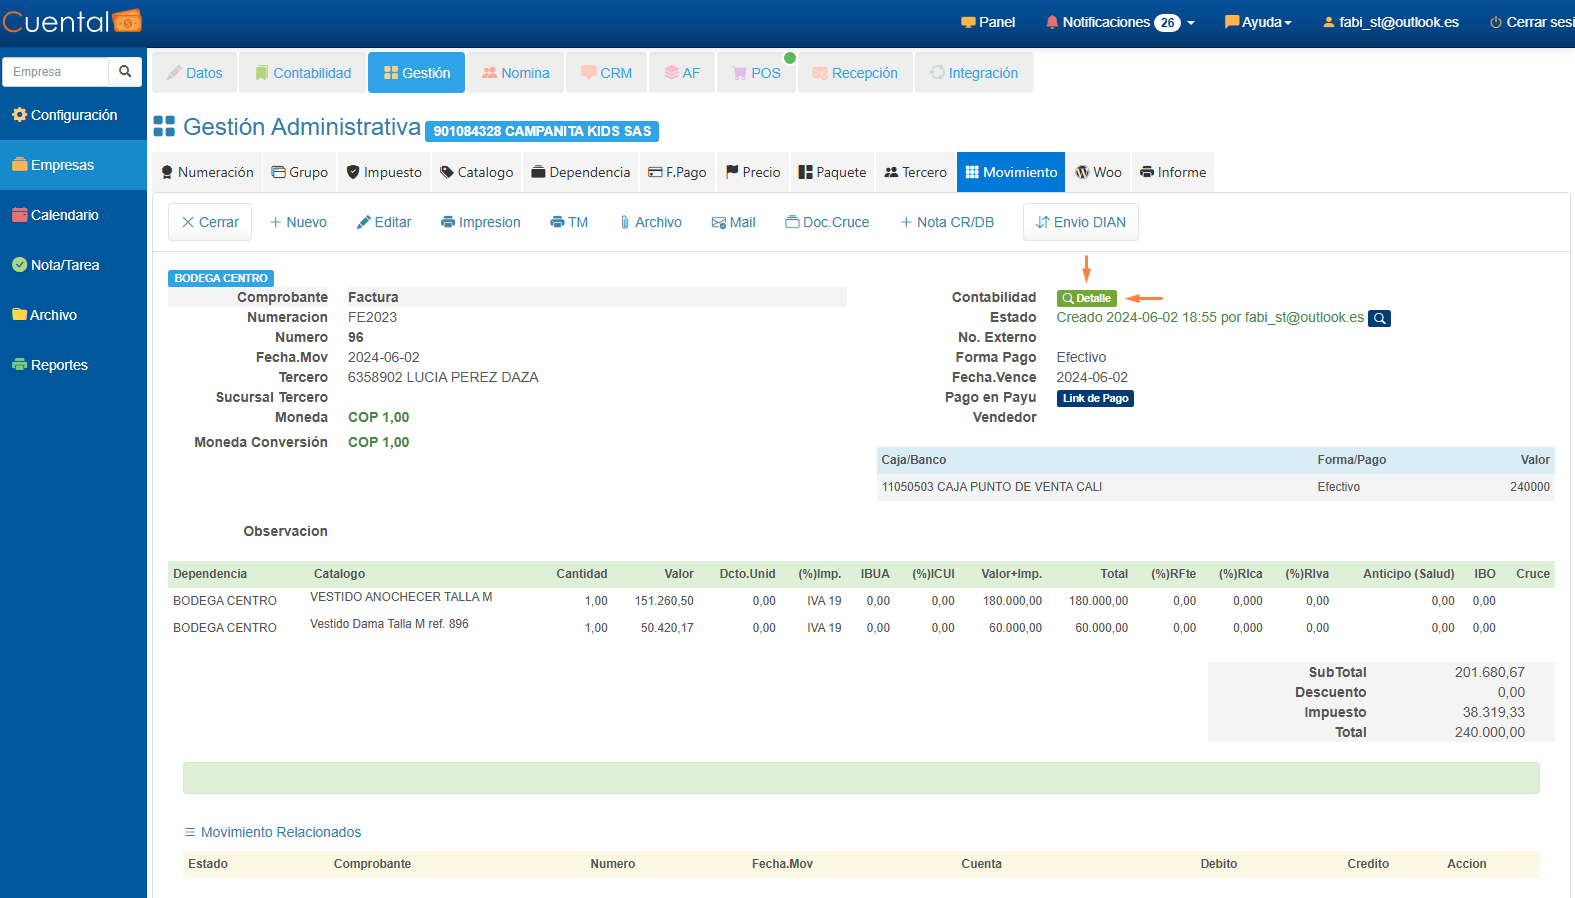
Task: Click the Mail envelope toolbar item
Action: (x=733, y=222)
